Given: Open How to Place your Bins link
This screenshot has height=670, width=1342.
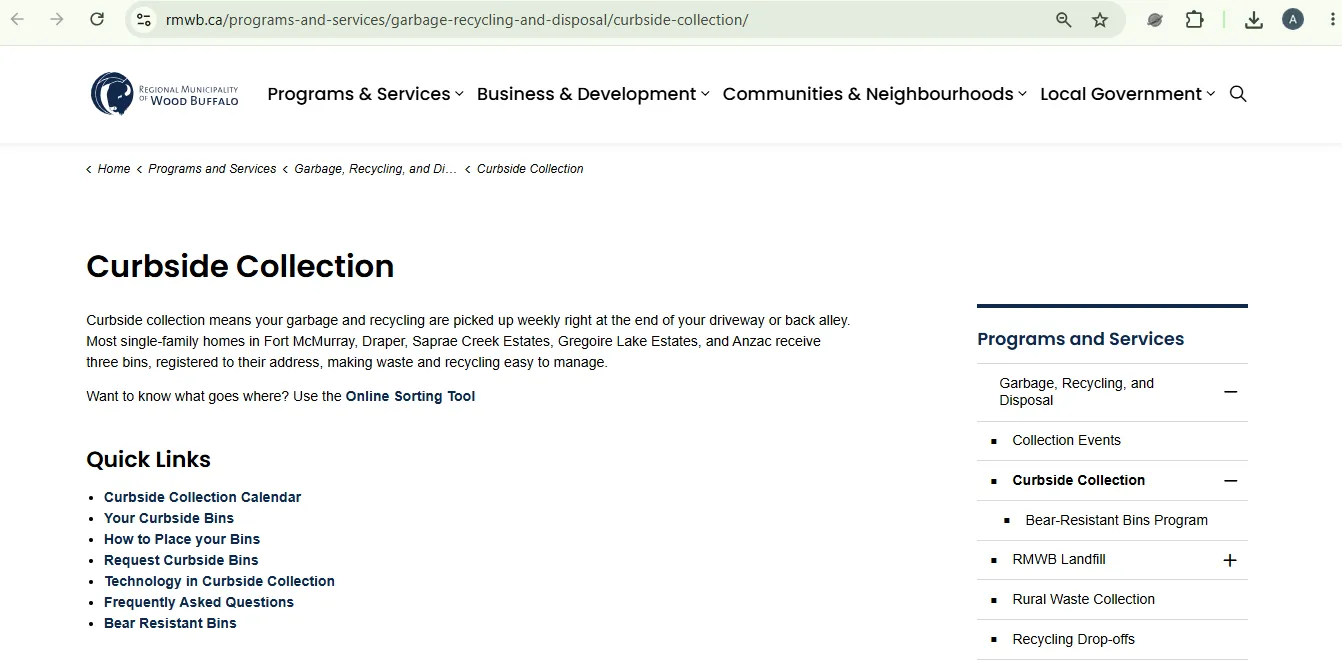Looking at the screenshot, I should point(182,539).
